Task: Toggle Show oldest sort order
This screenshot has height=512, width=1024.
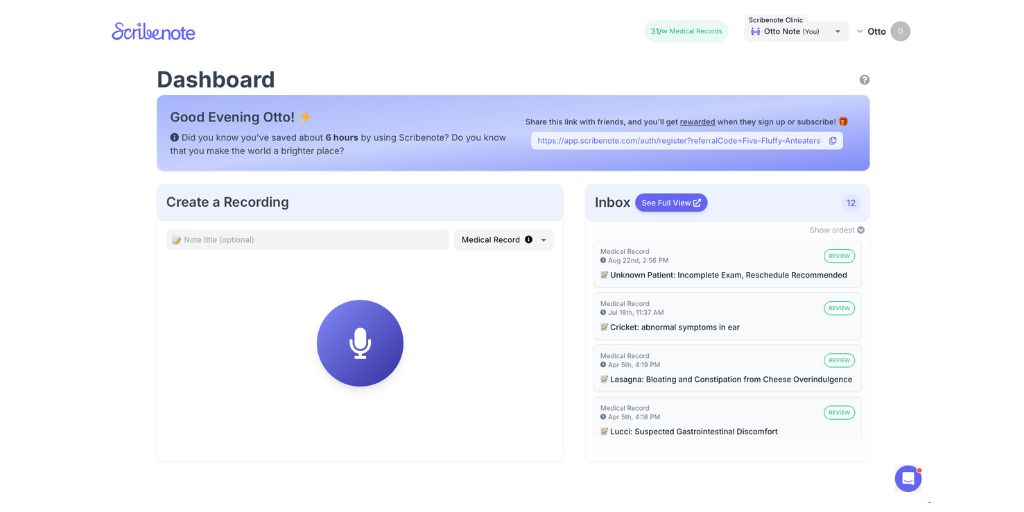Action: tap(837, 230)
